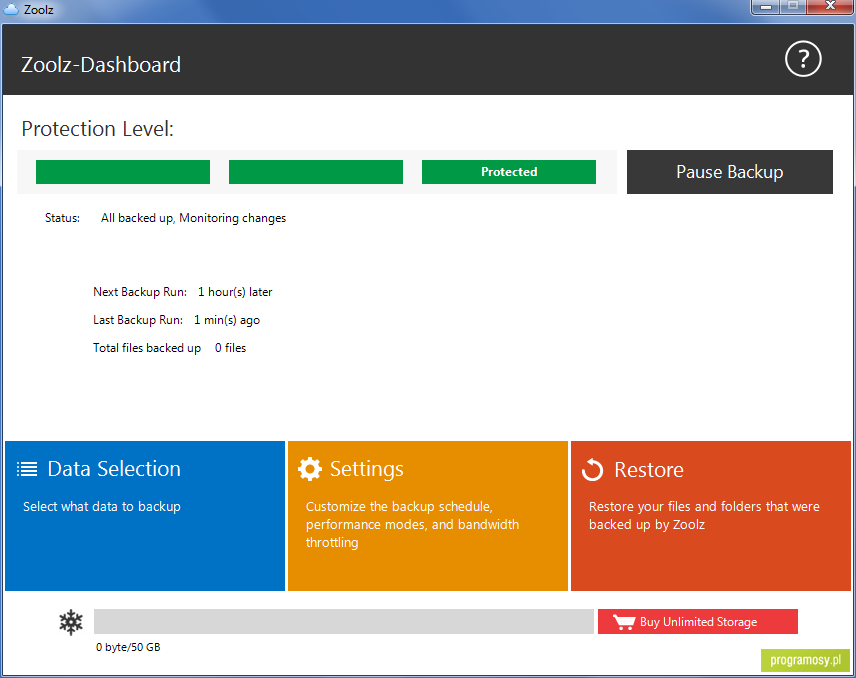This screenshot has width=856, height=678.
Task: Click the 'Protection Level:' heading
Action: coord(97,129)
